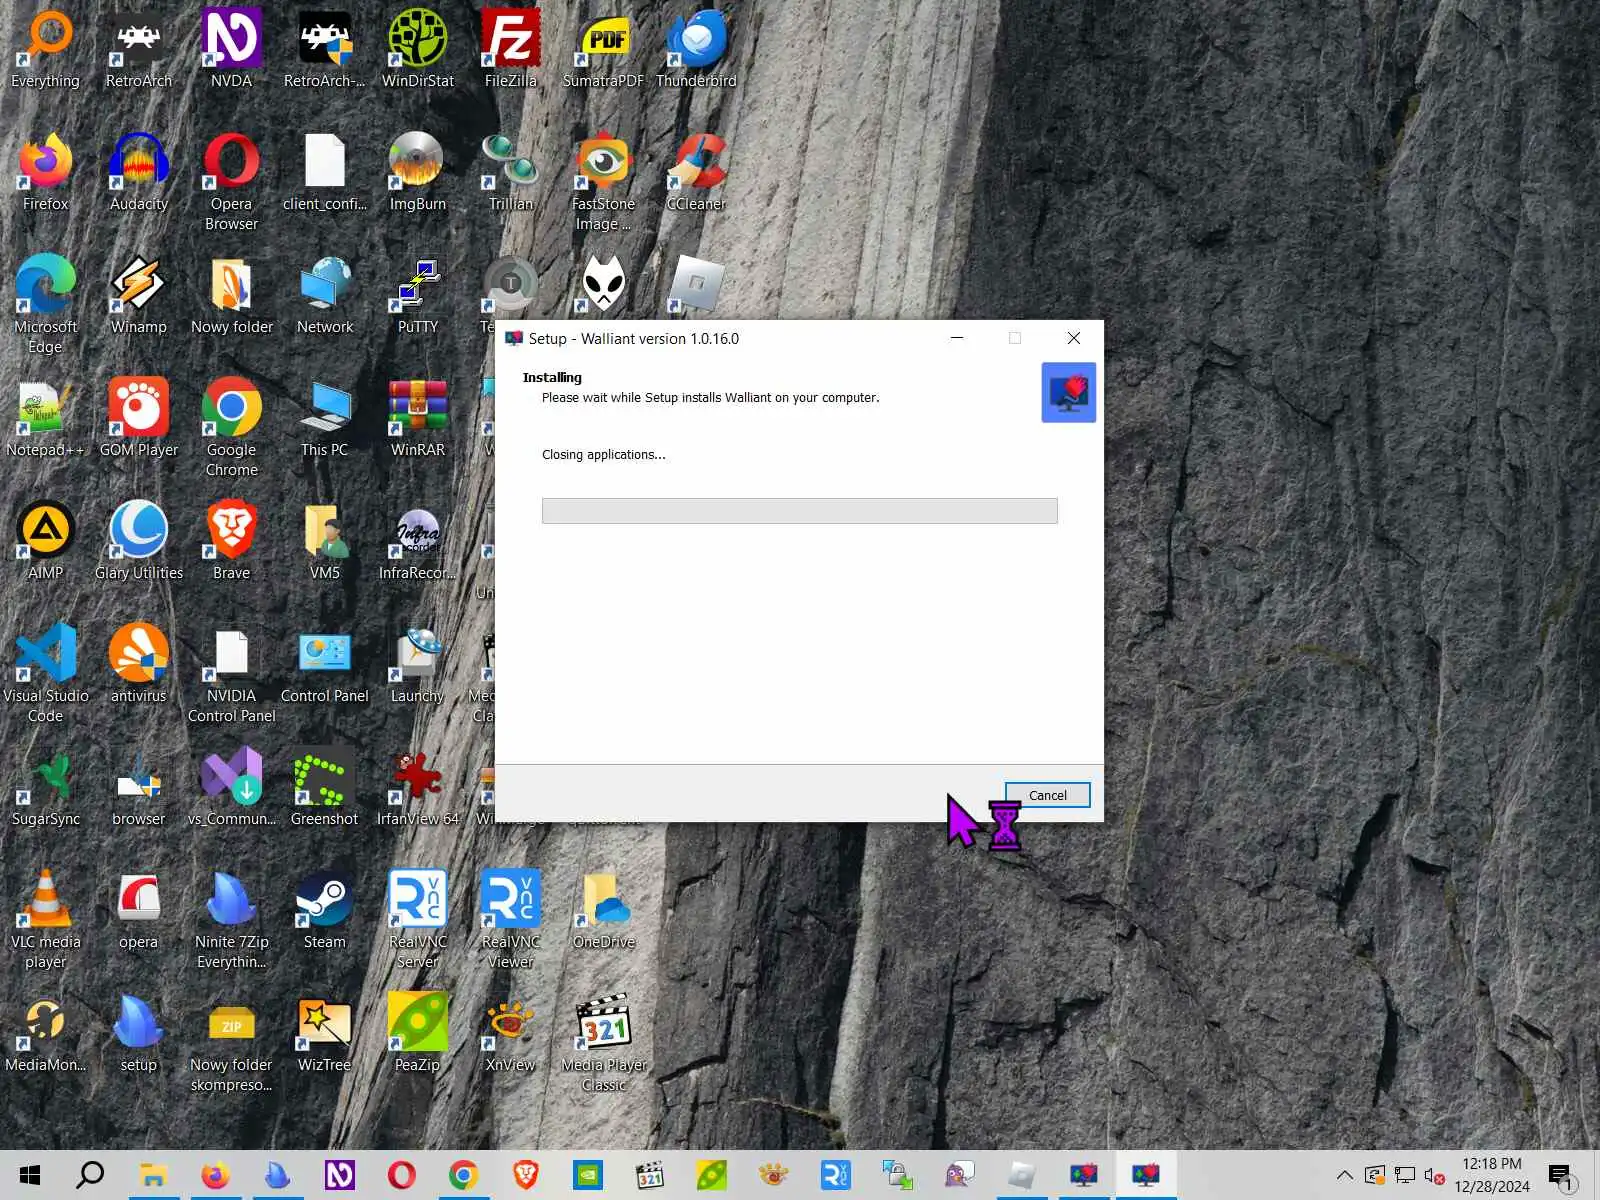Screen dimensions: 1600x1200
Task: Select the FastStone Image desktop icon
Action: click(x=604, y=182)
